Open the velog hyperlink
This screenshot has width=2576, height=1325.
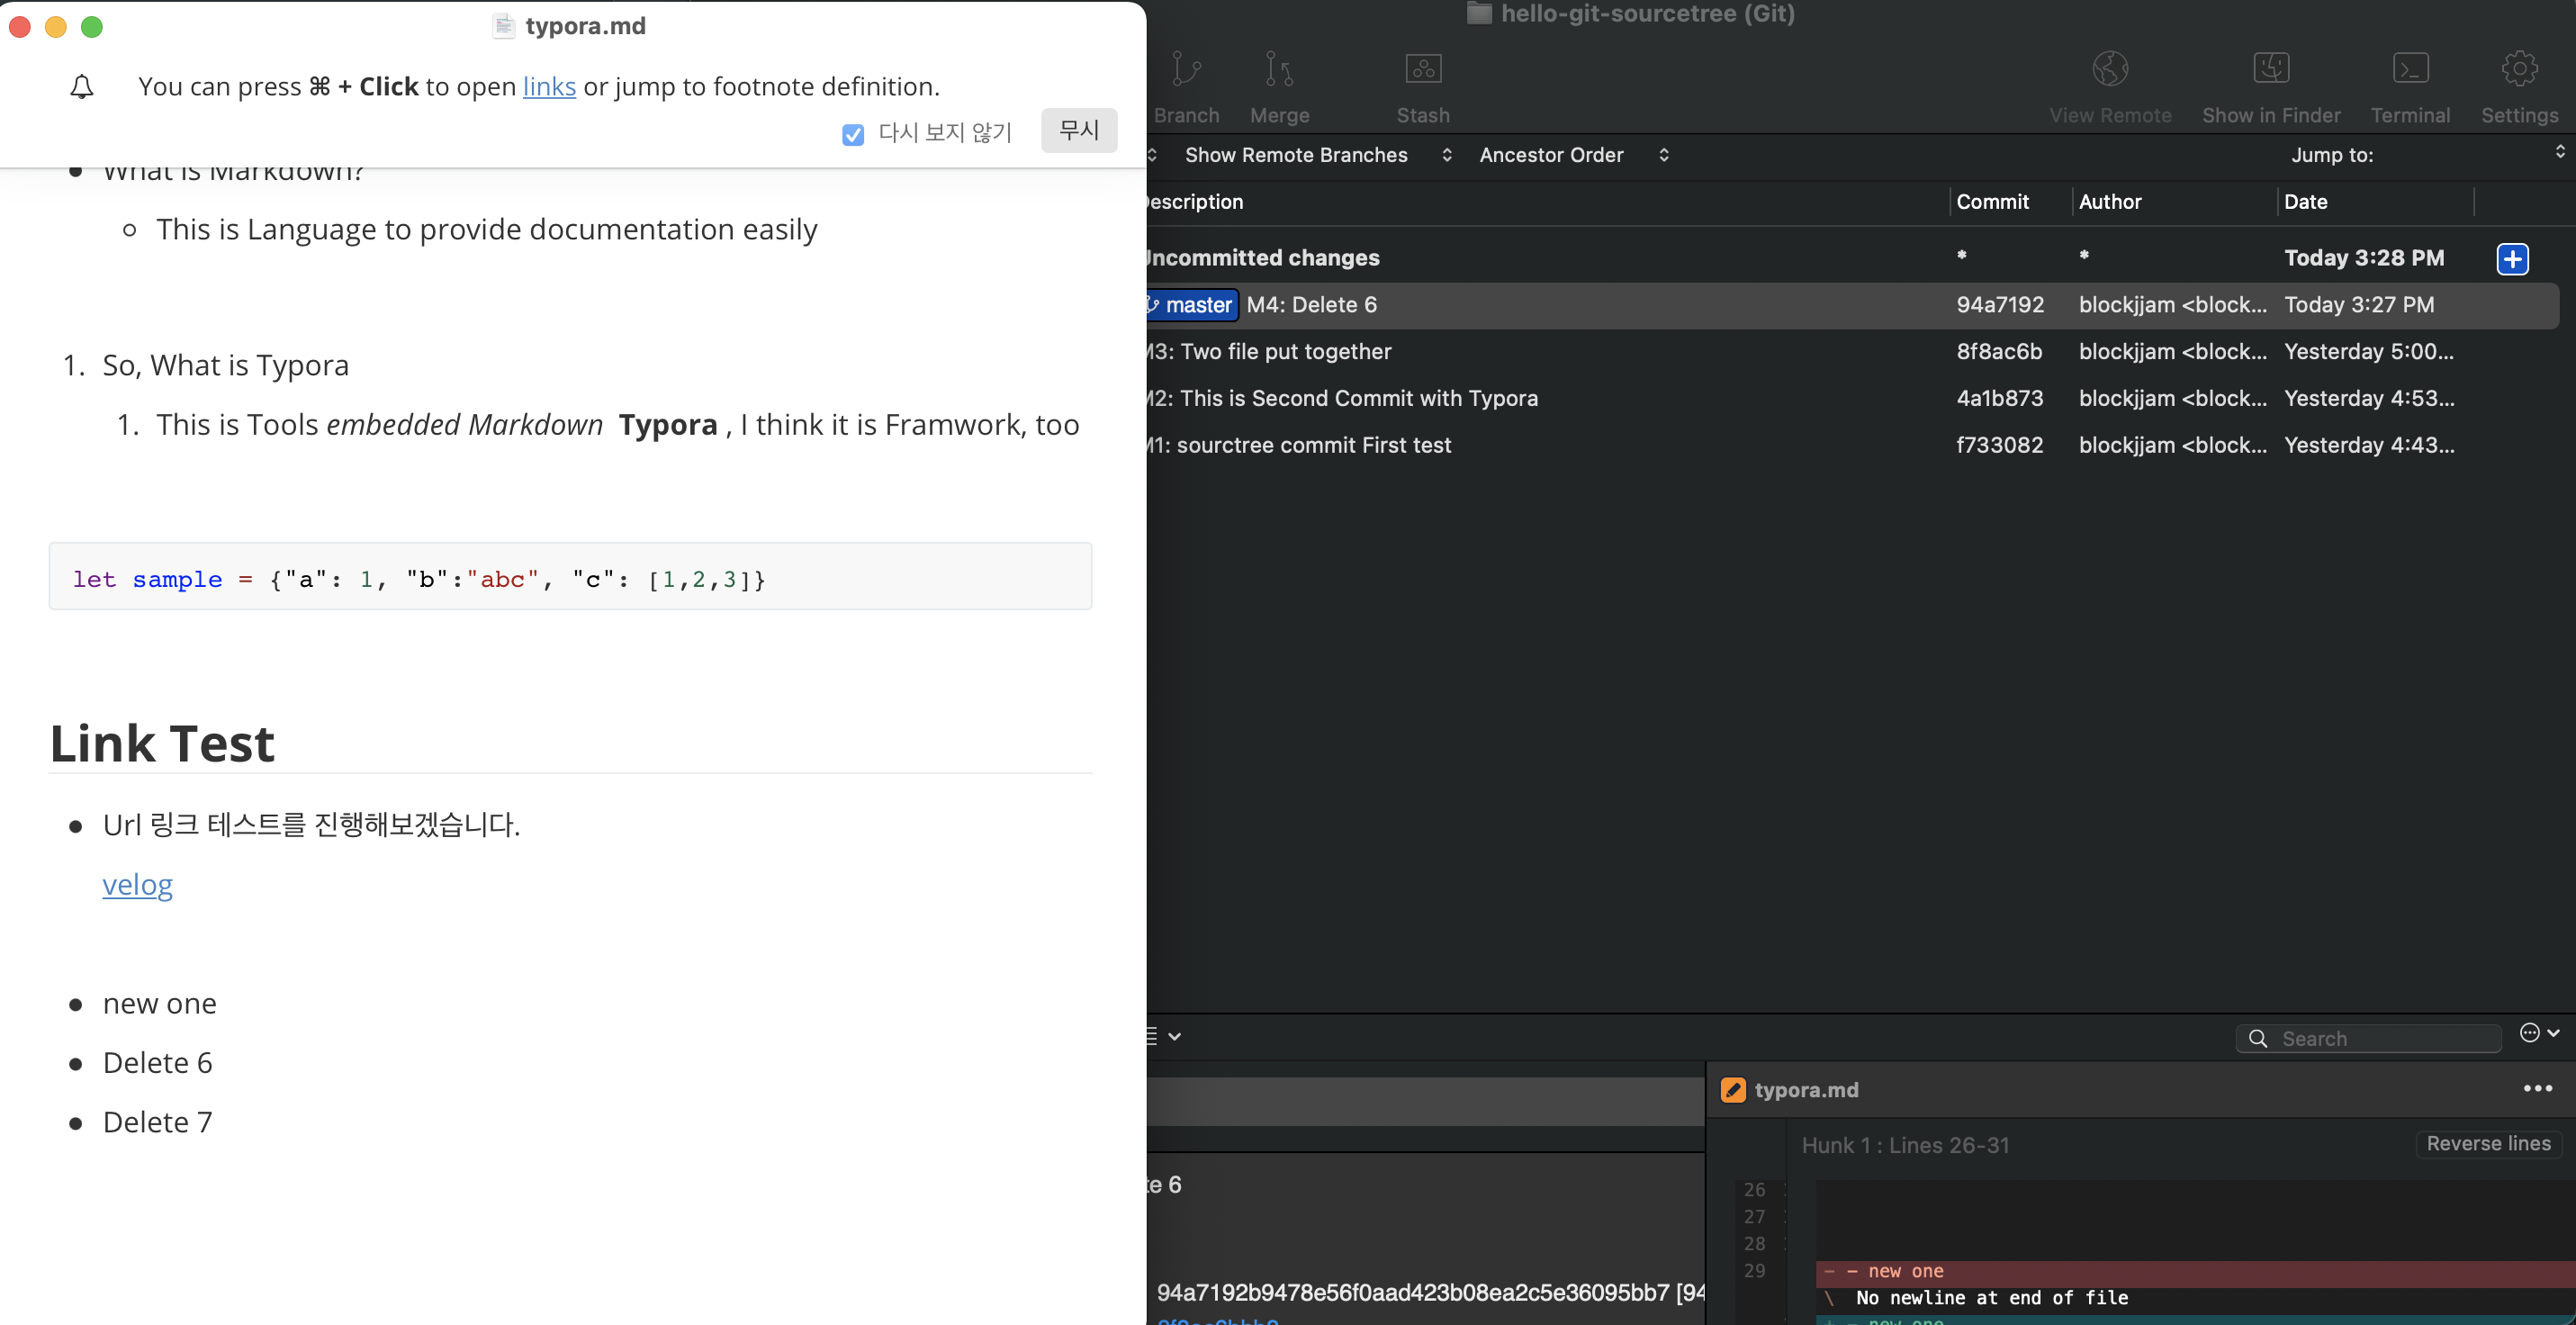click(137, 885)
